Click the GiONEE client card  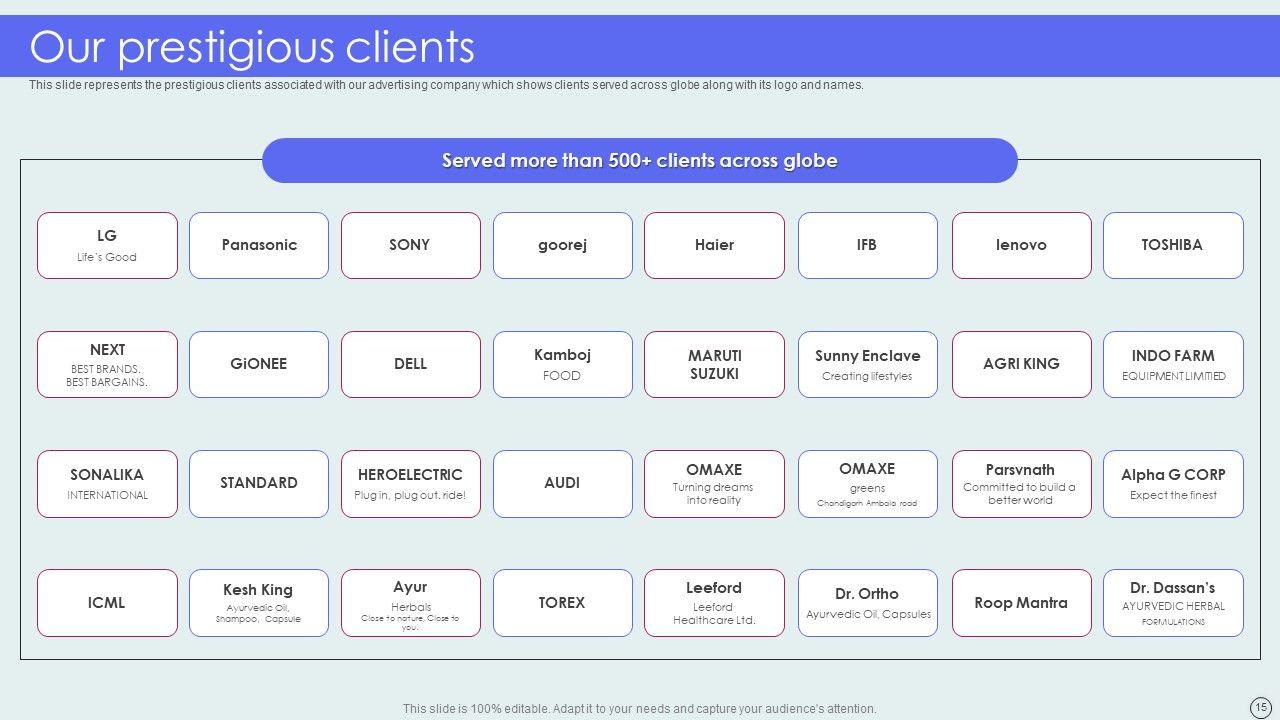(x=259, y=364)
